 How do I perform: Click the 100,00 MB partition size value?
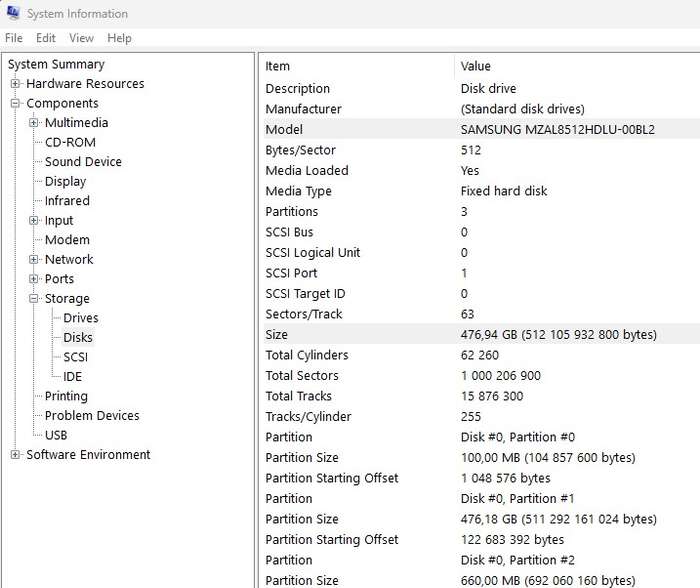click(548, 458)
